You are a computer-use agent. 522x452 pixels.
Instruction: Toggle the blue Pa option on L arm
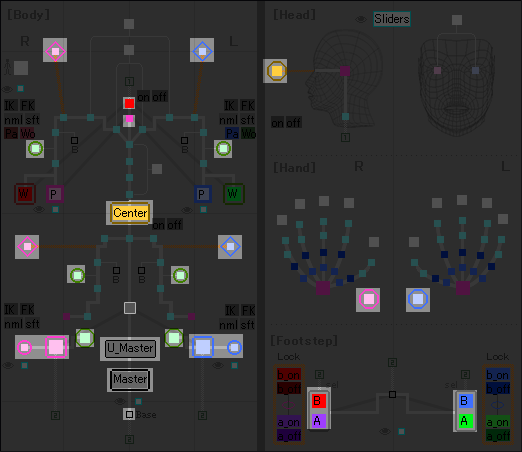pyautogui.click(x=232, y=133)
